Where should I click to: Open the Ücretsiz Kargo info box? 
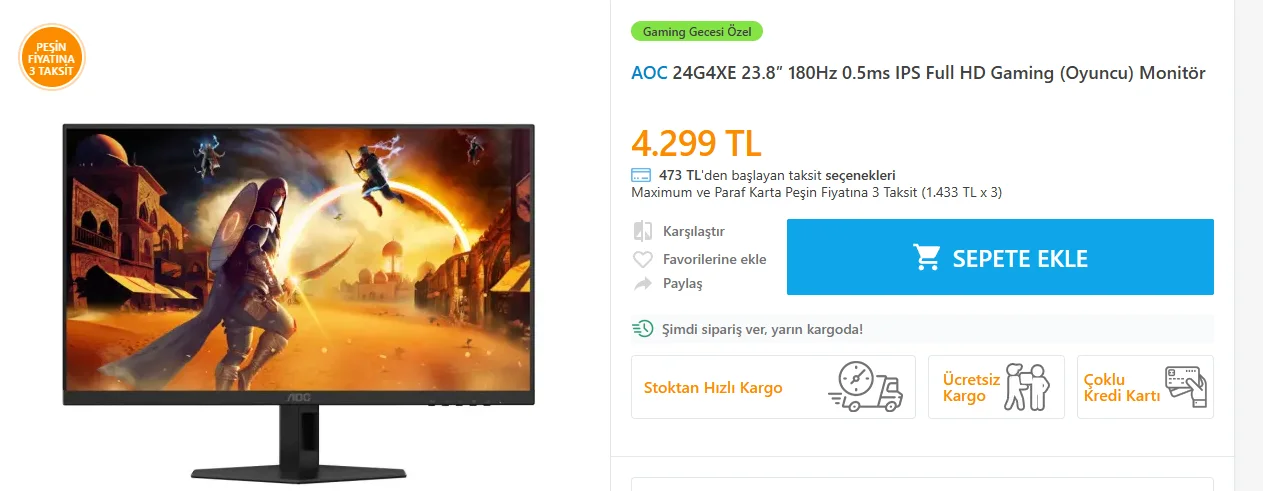tap(996, 387)
